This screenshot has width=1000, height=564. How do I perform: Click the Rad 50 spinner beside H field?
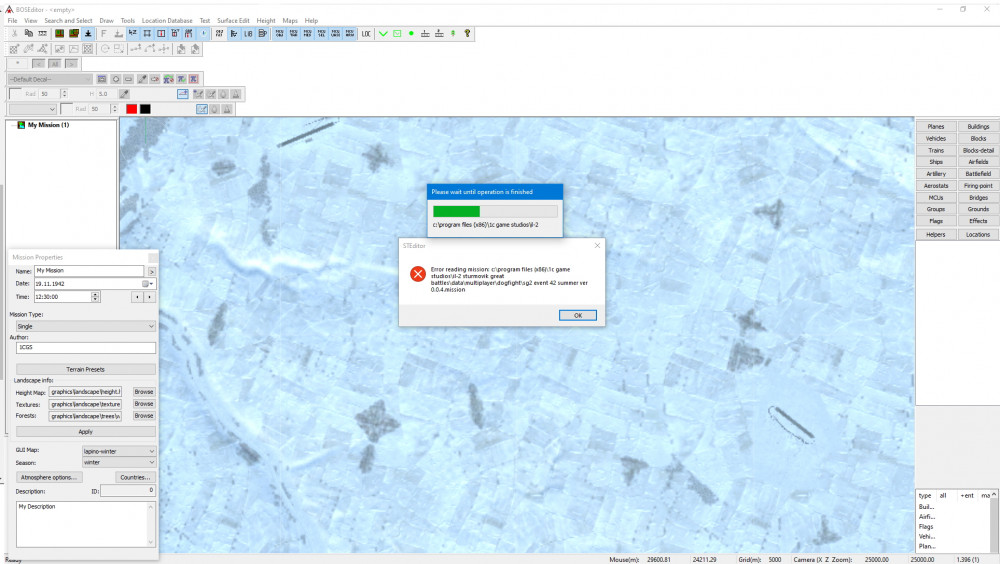[63, 94]
